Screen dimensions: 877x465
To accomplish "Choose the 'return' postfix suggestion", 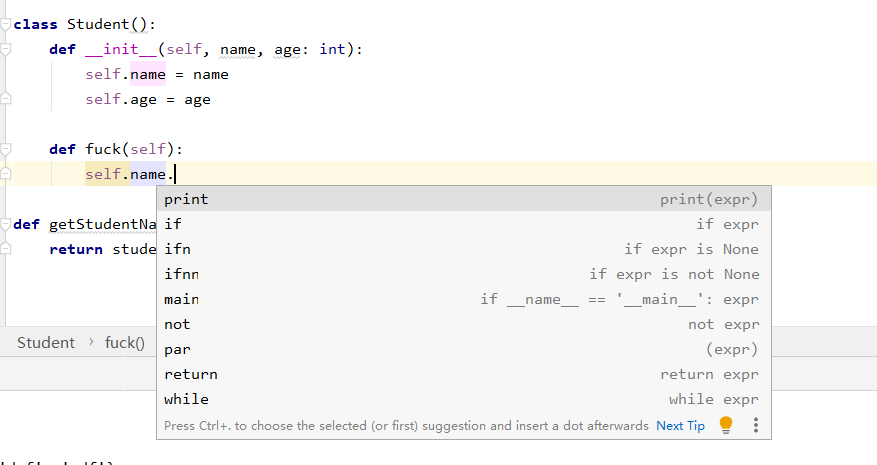I will point(190,374).
